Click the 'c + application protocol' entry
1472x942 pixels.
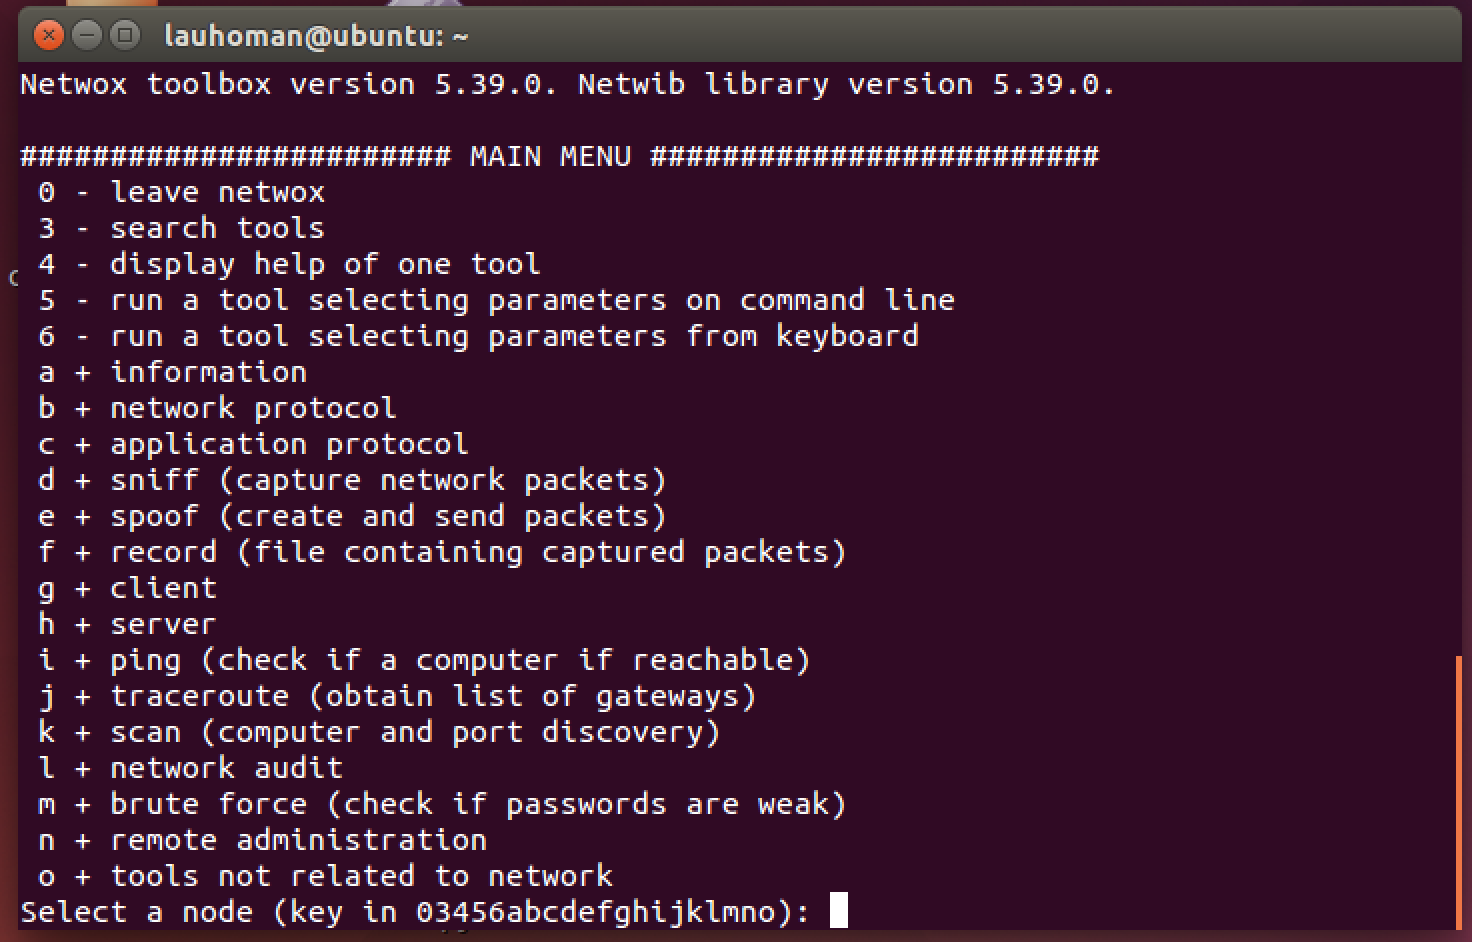(x=253, y=444)
